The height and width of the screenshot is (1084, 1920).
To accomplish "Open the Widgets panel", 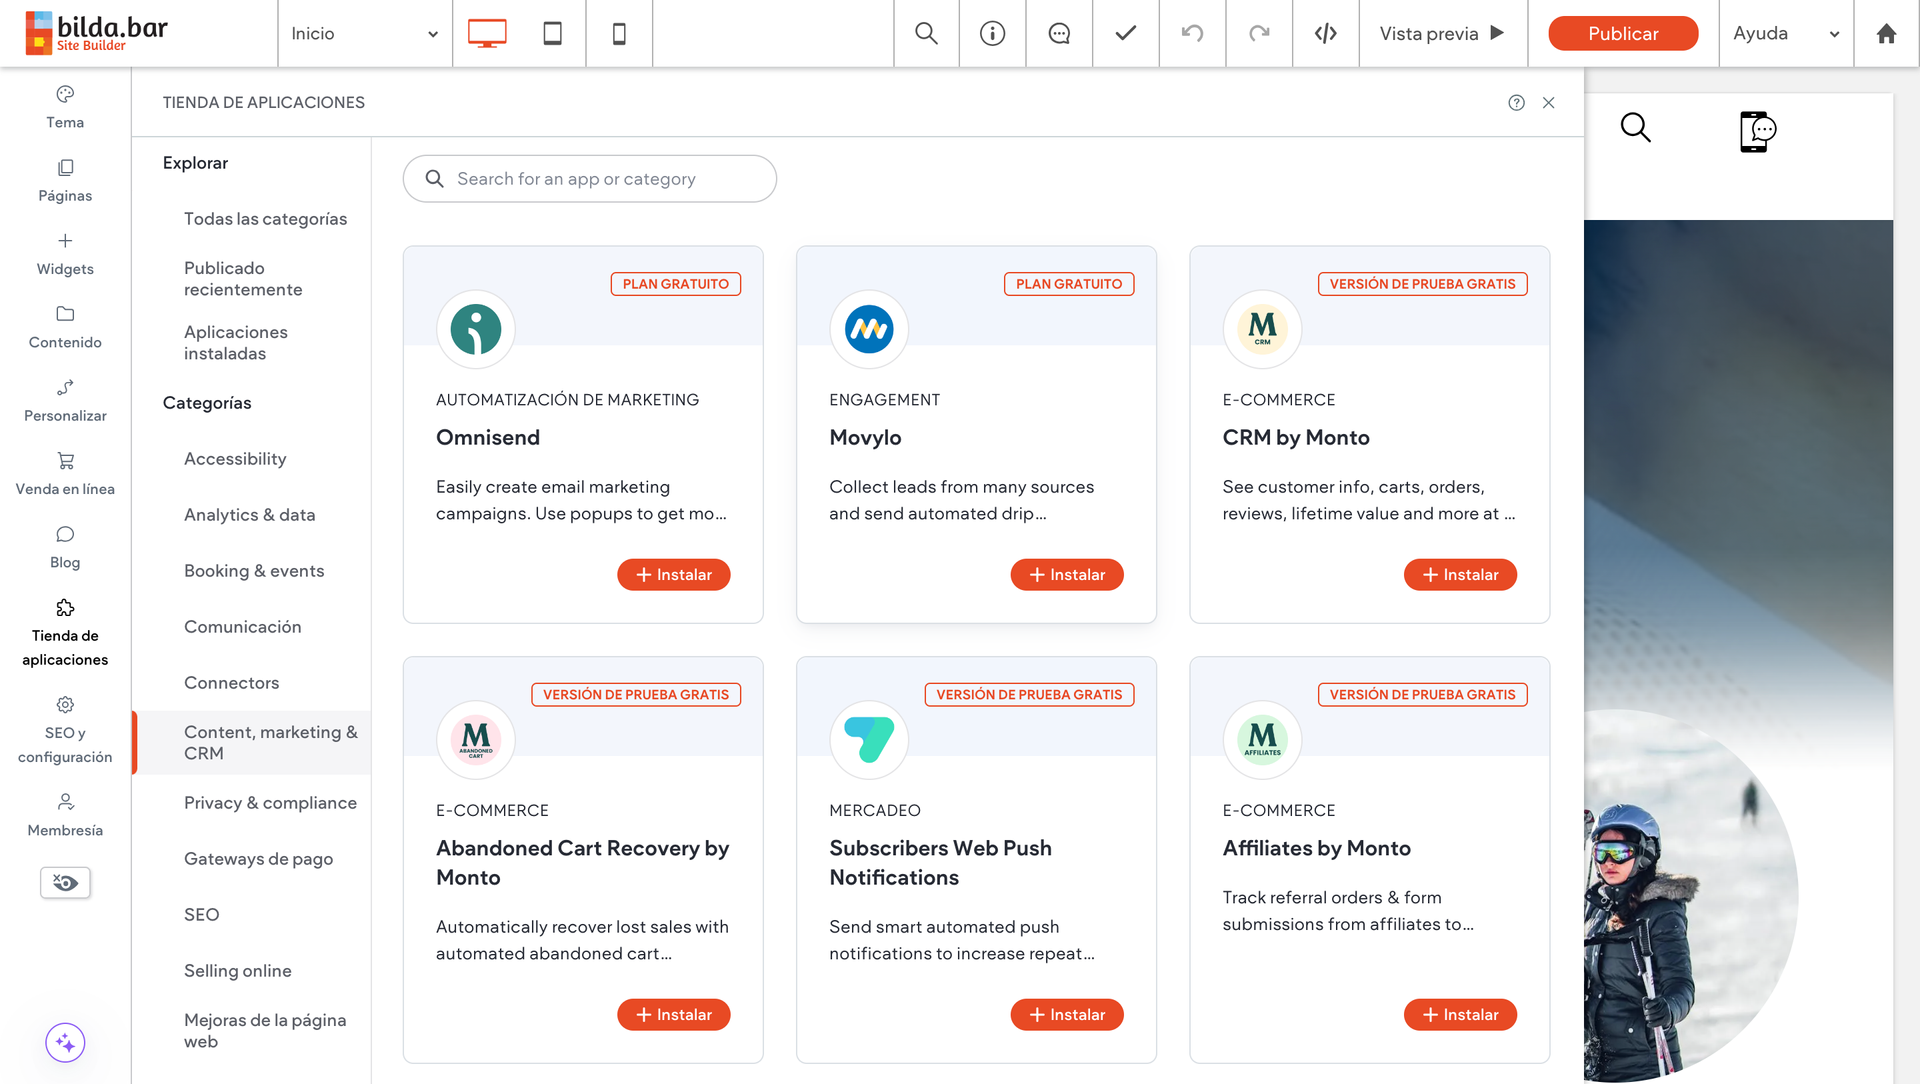I will 65,254.
